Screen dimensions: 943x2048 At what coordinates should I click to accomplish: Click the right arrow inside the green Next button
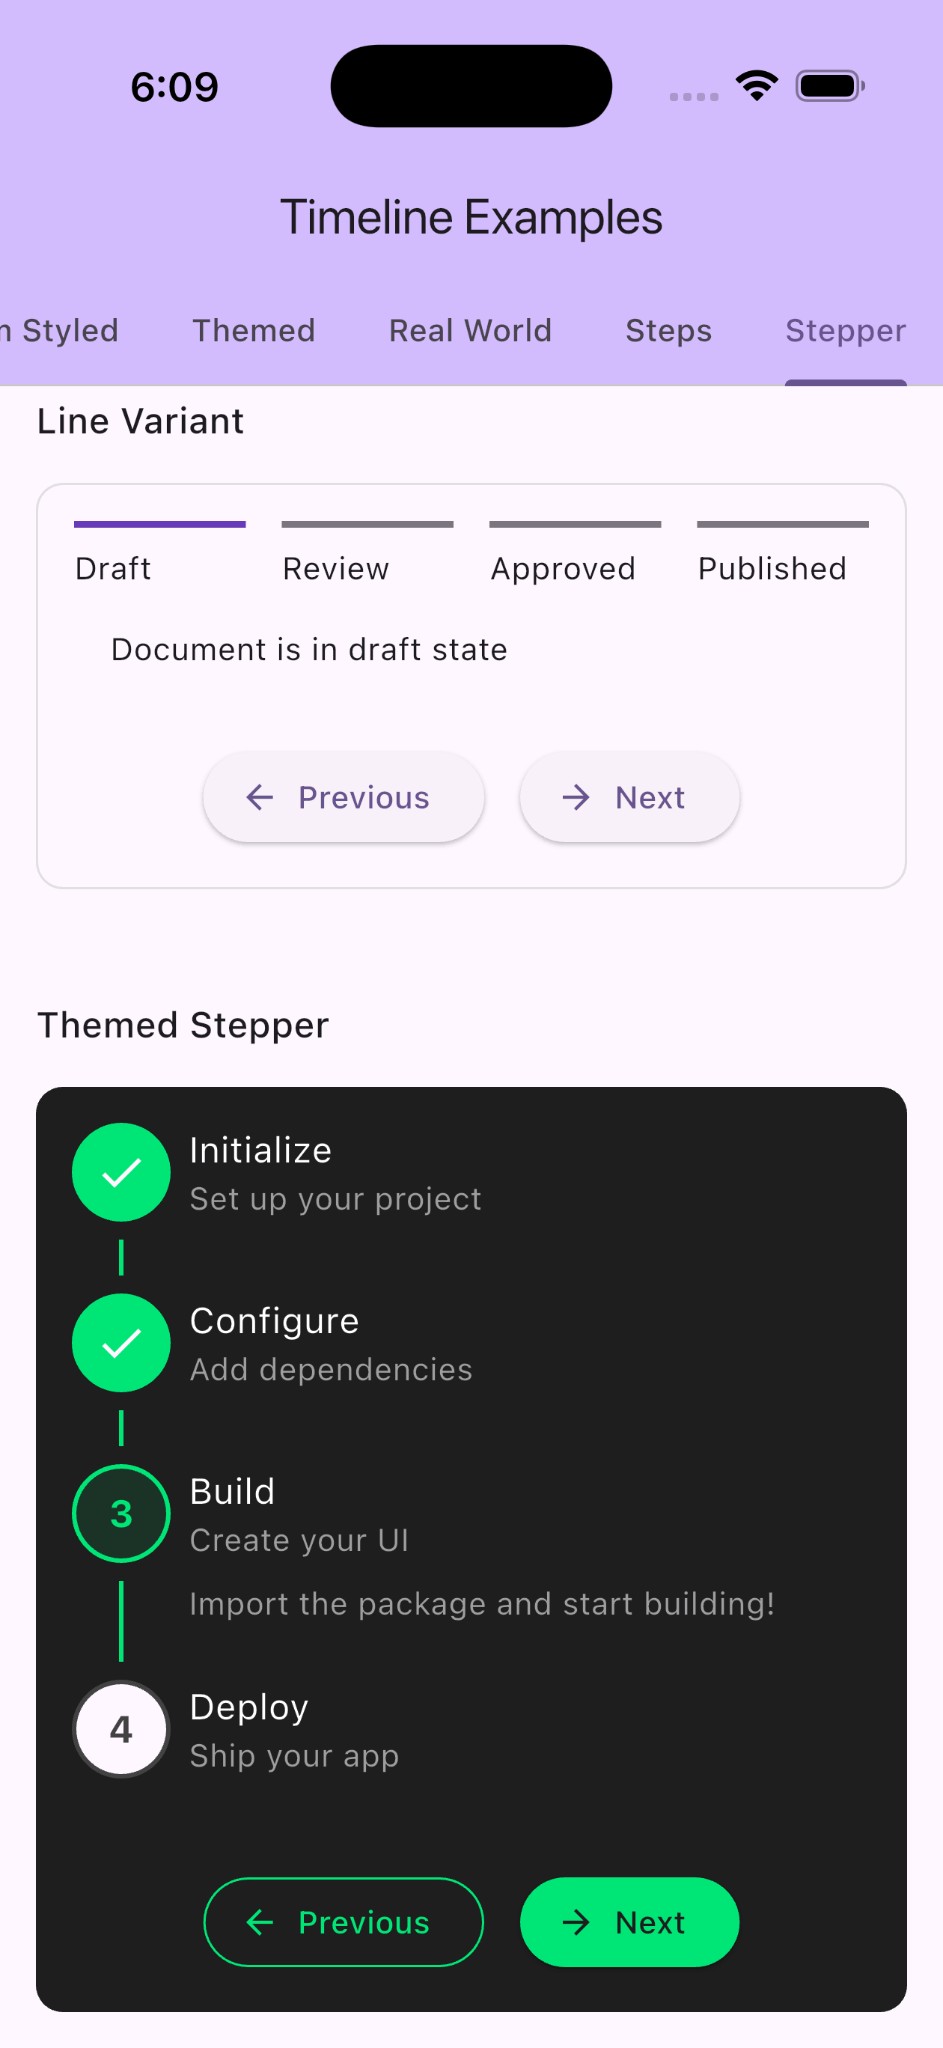[x=576, y=1922]
